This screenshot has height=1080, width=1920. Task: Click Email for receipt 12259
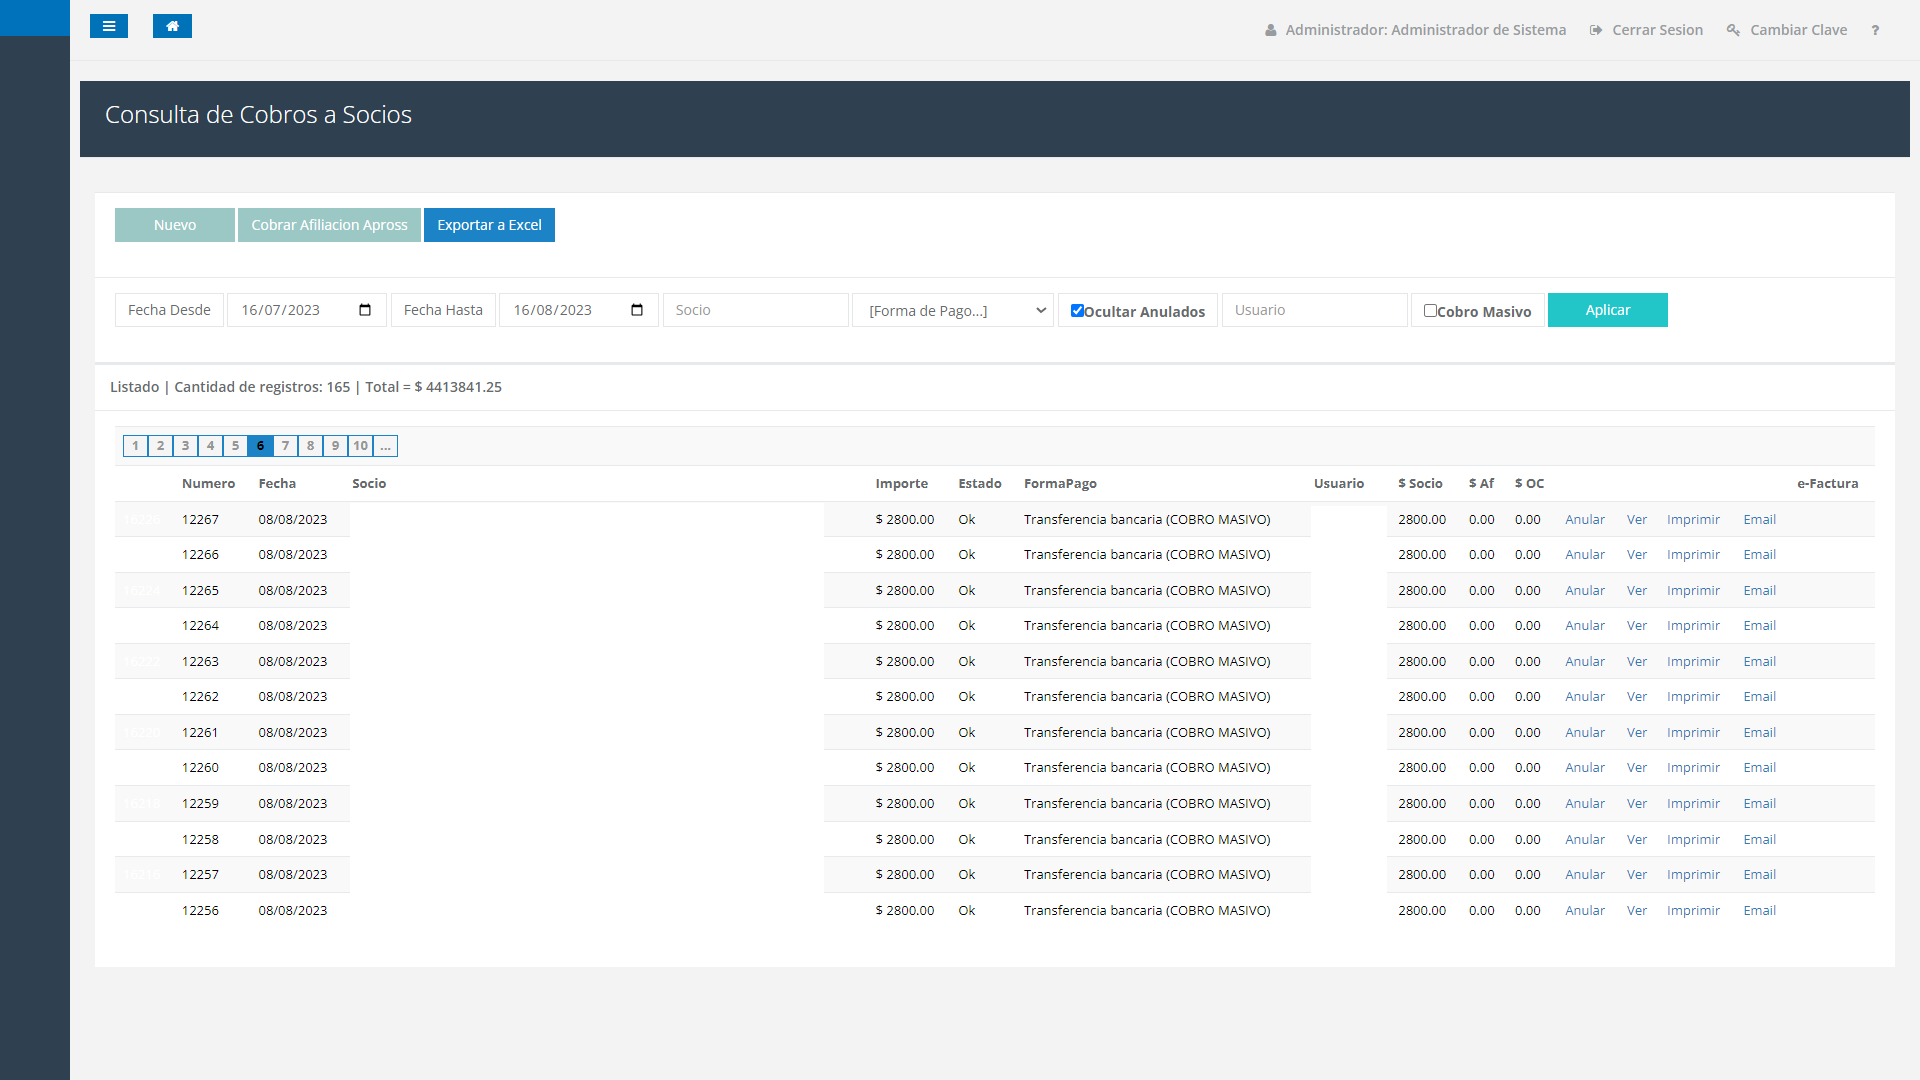[1759, 803]
